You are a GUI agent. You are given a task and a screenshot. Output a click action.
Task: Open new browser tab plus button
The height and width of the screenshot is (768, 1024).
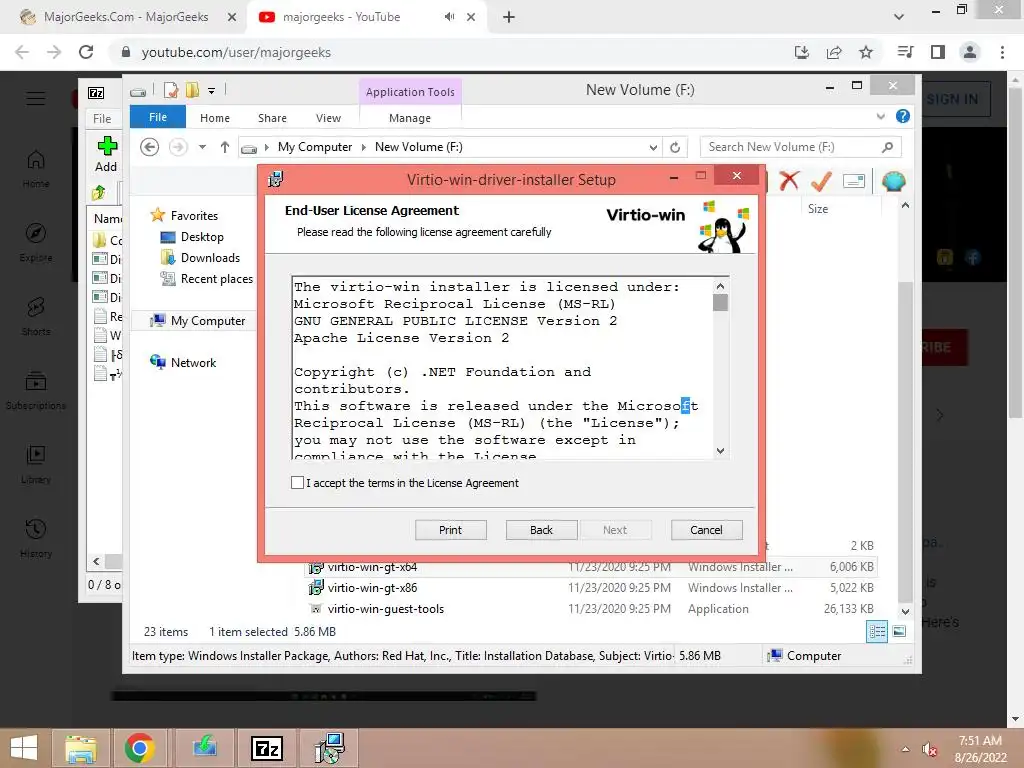coord(509,18)
